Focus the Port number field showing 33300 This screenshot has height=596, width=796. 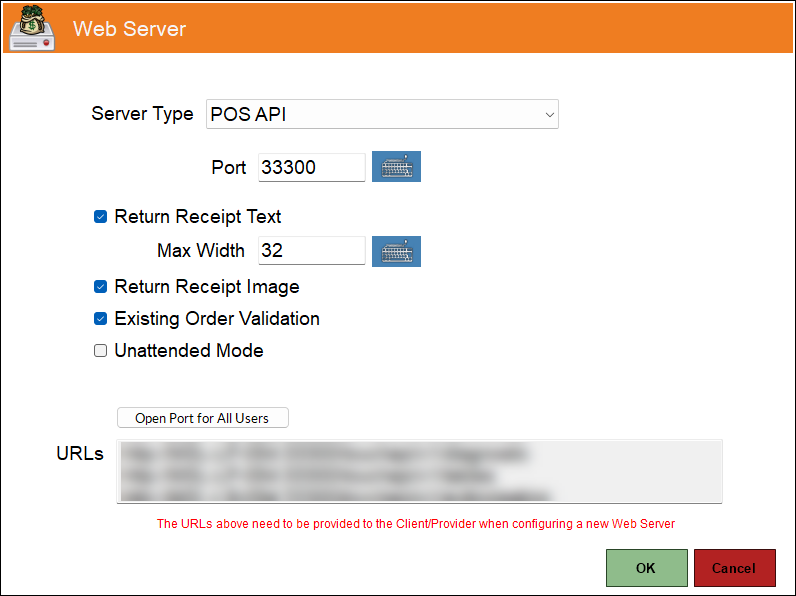[x=311, y=167]
